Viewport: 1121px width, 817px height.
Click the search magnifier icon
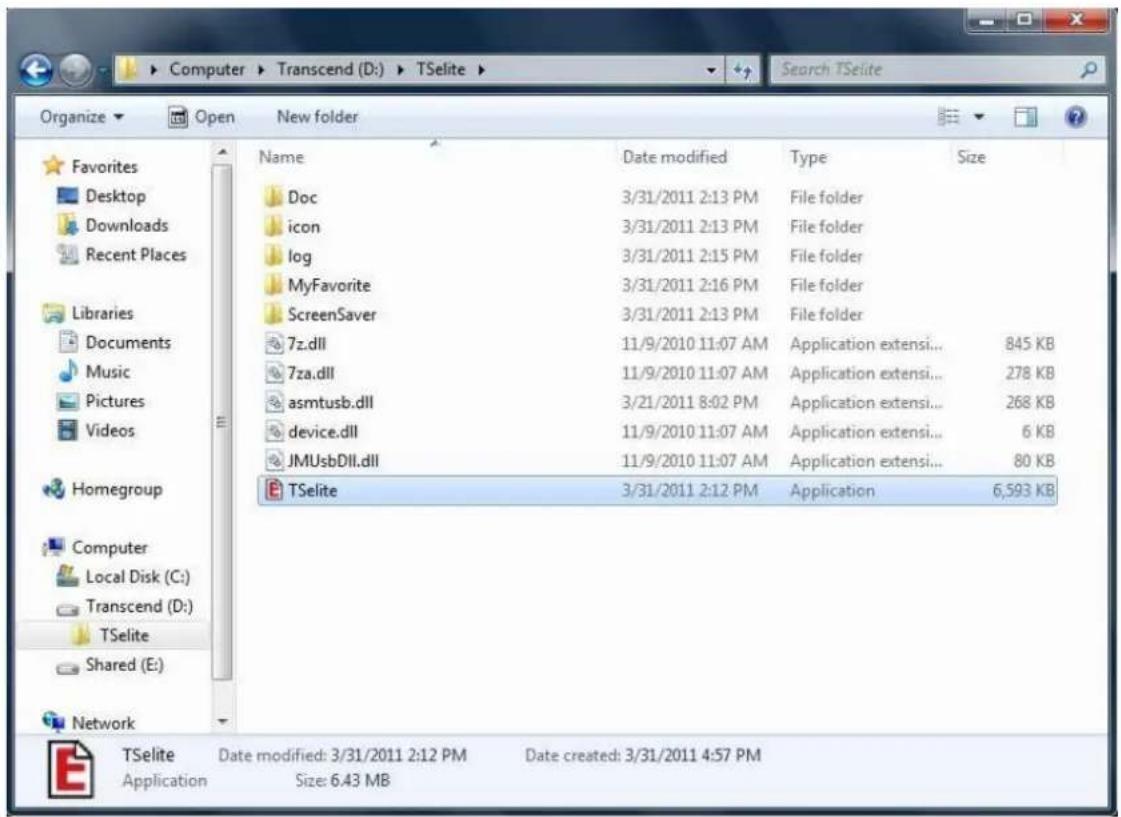[x=1089, y=69]
